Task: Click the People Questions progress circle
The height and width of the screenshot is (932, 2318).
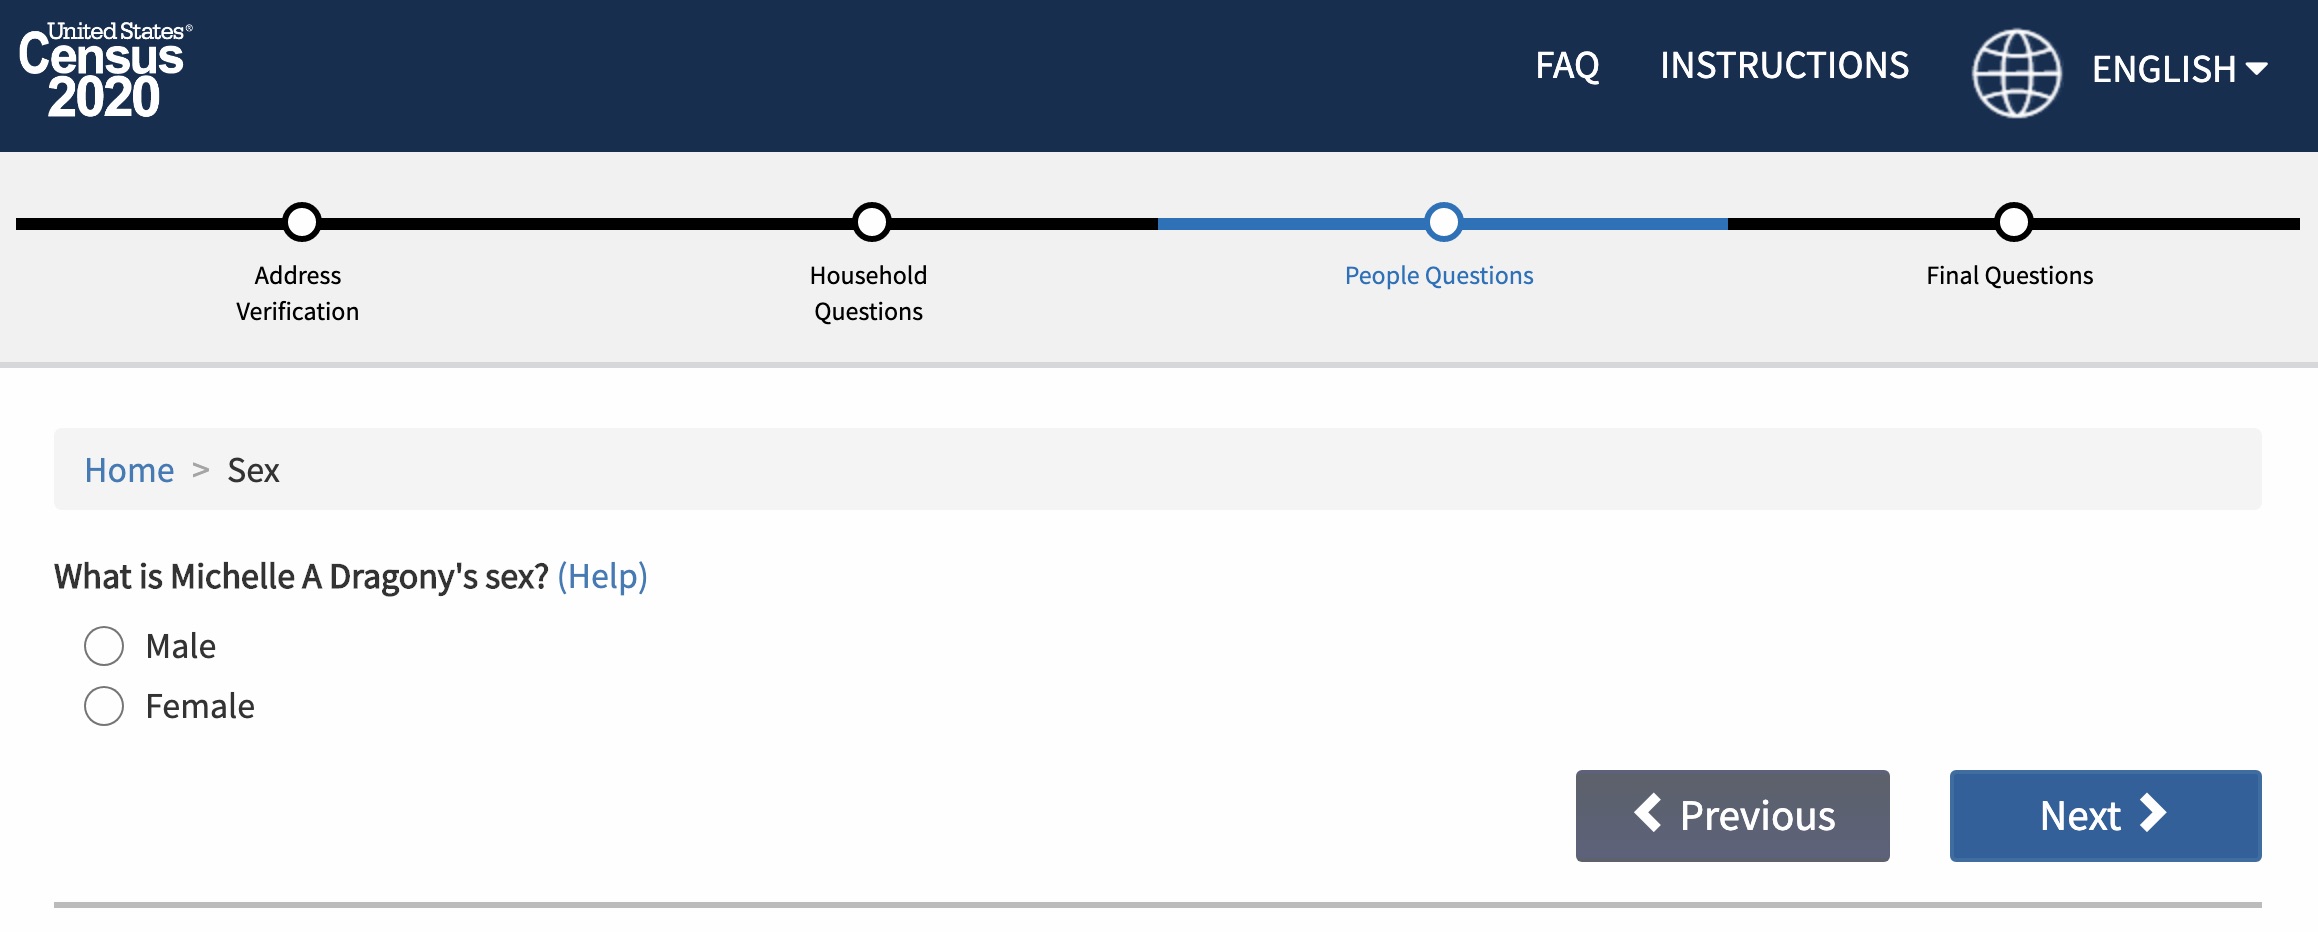Action: coord(1443,222)
